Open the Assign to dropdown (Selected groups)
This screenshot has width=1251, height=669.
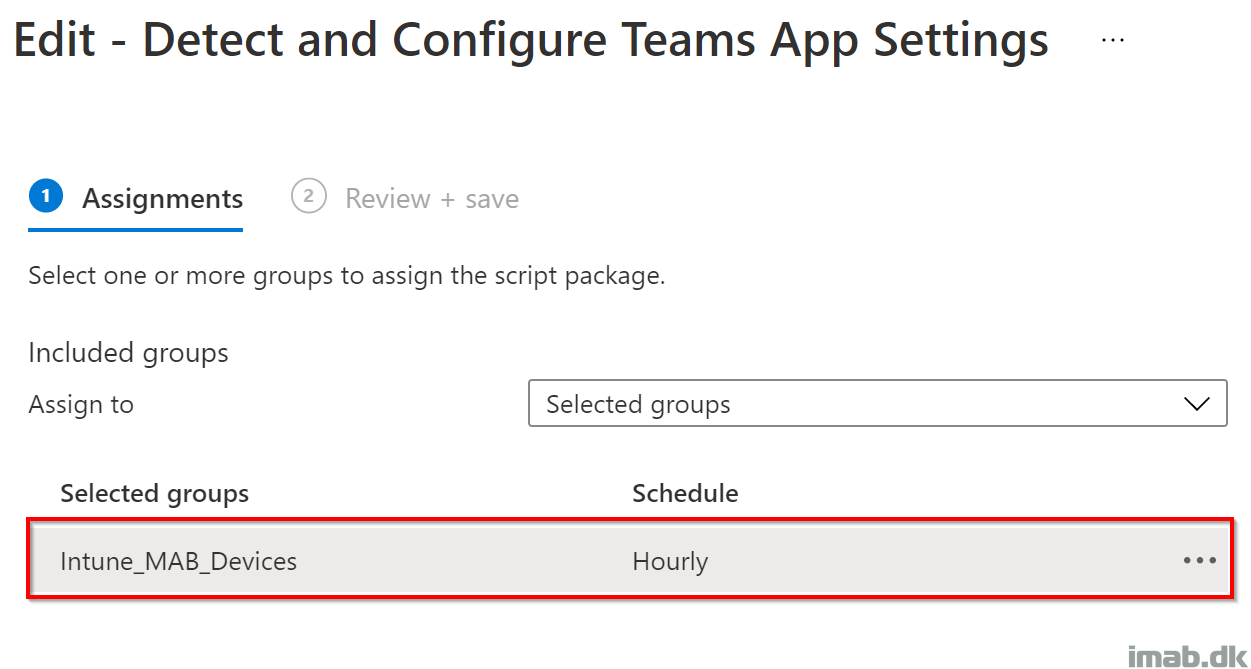pyautogui.click(x=877, y=404)
